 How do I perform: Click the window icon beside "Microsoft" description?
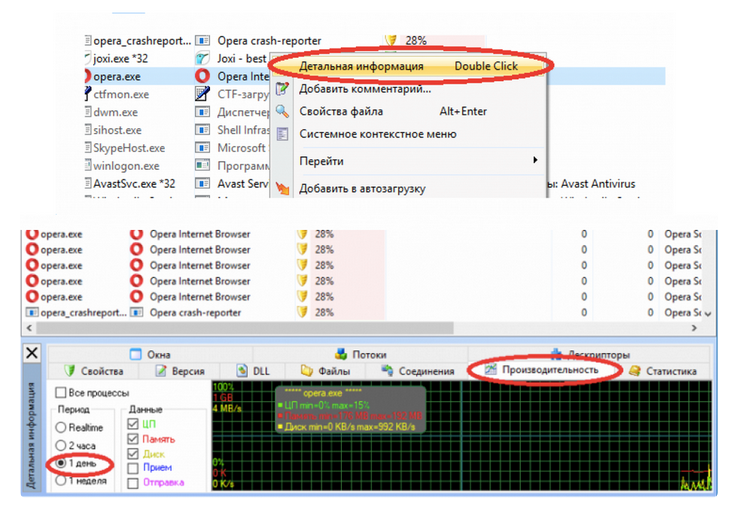(x=202, y=148)
